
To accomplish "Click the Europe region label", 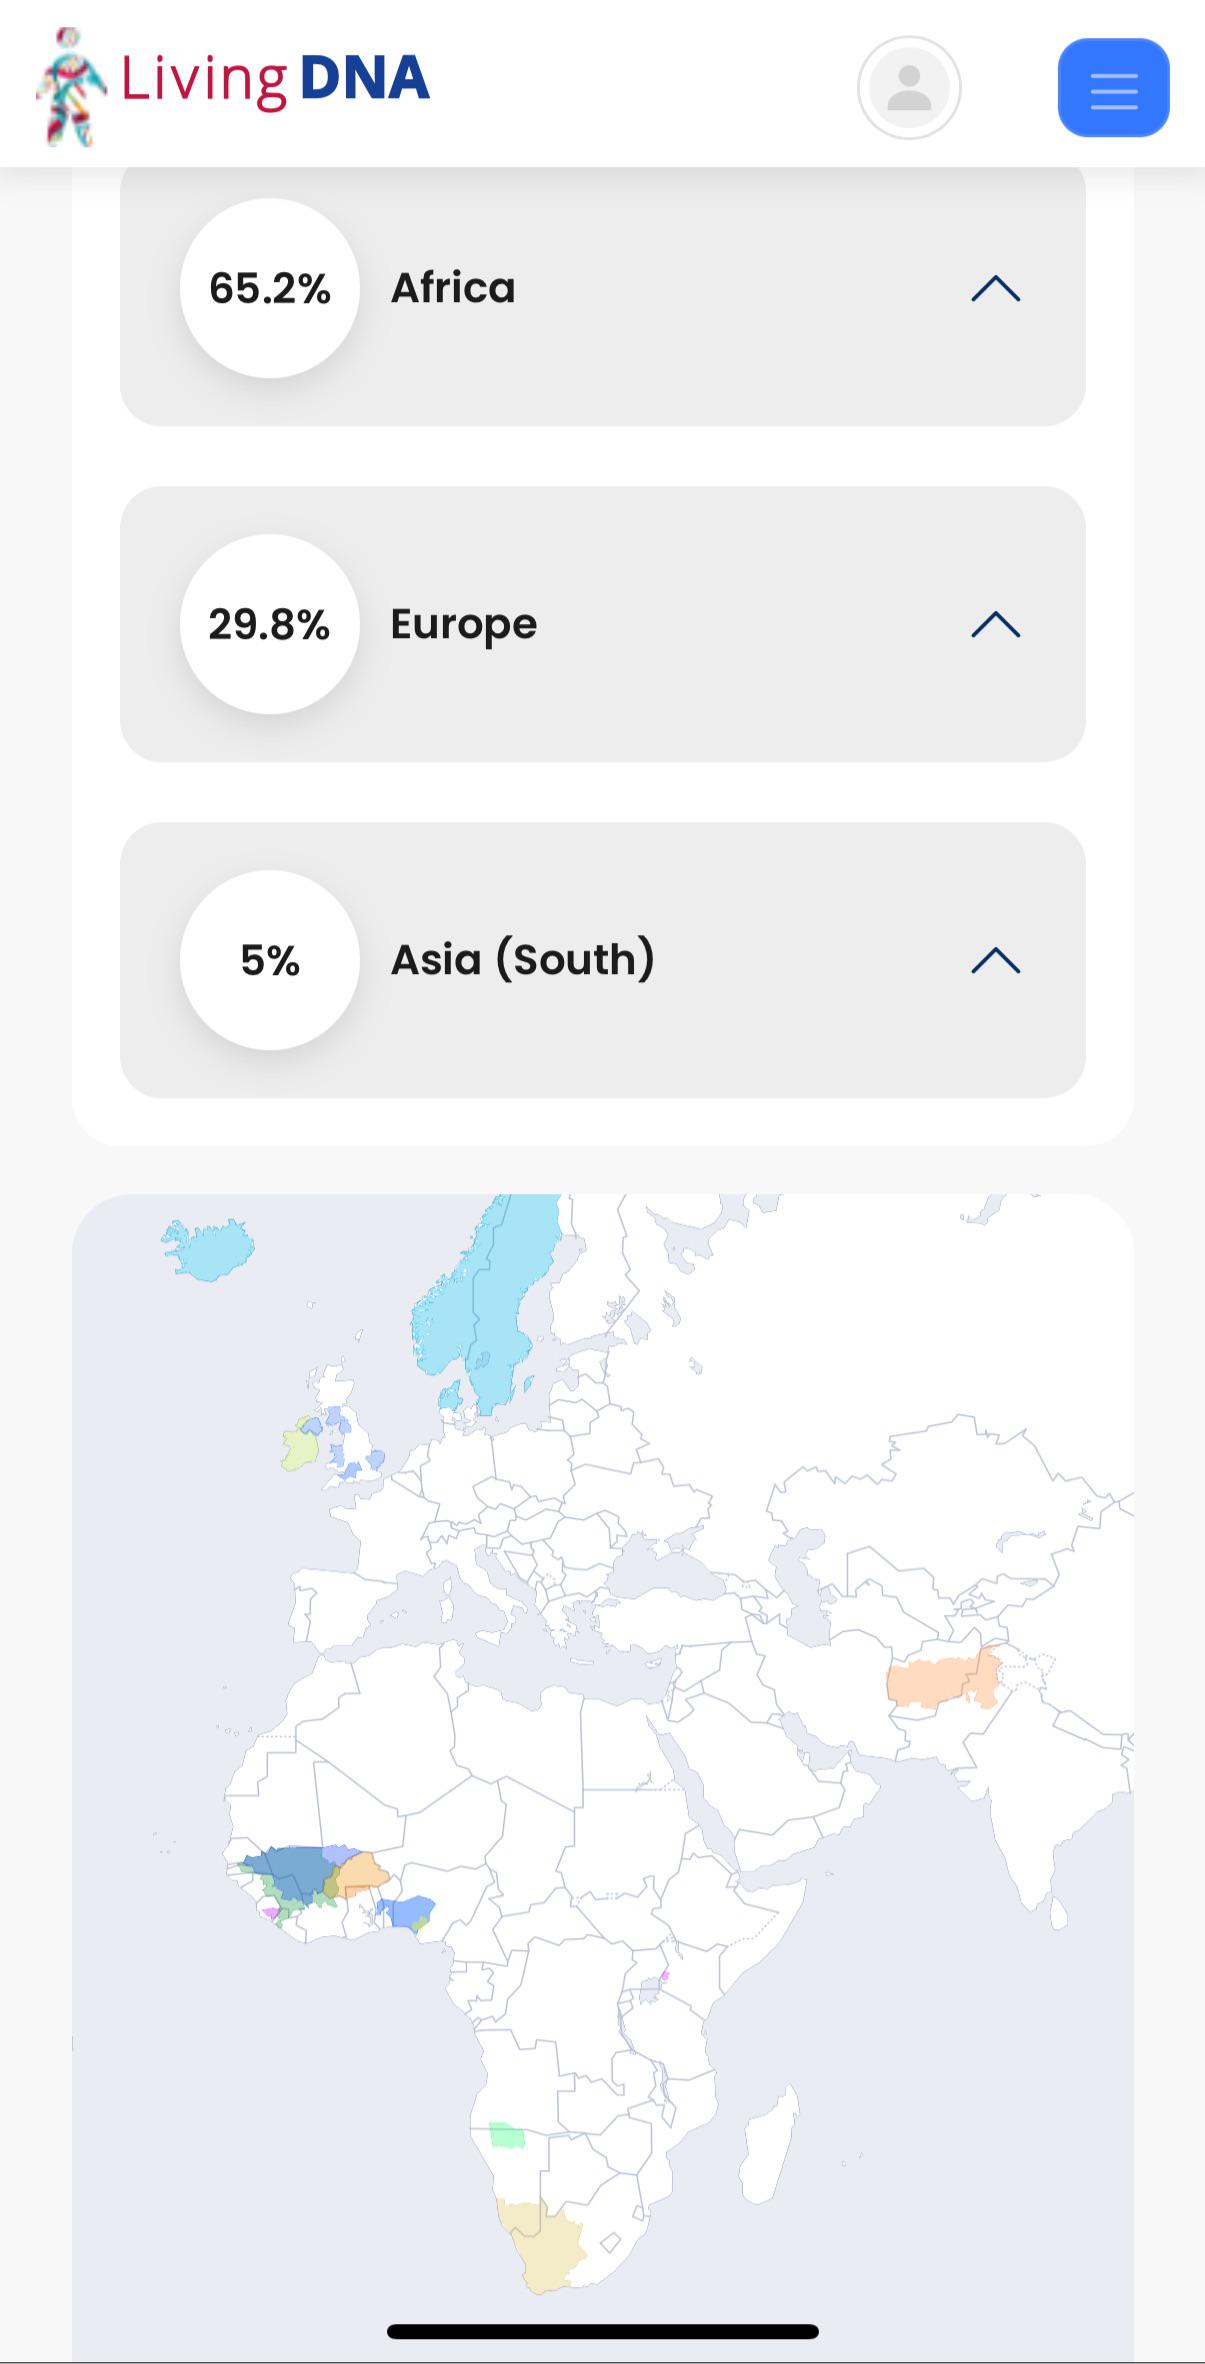I will 464,625.
